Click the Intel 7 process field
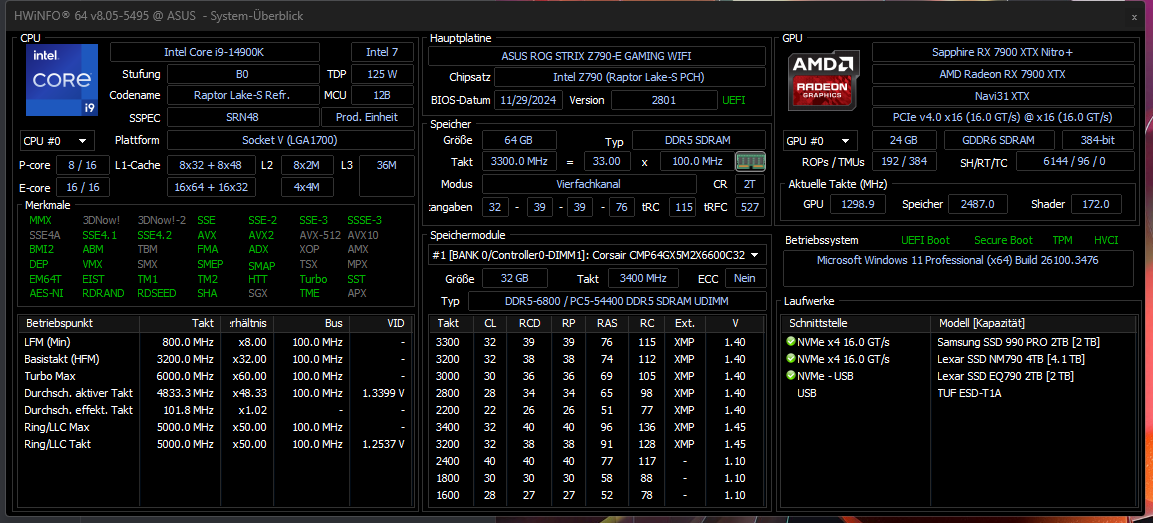The image size is (1153, 523). click(x=382, y=52)
